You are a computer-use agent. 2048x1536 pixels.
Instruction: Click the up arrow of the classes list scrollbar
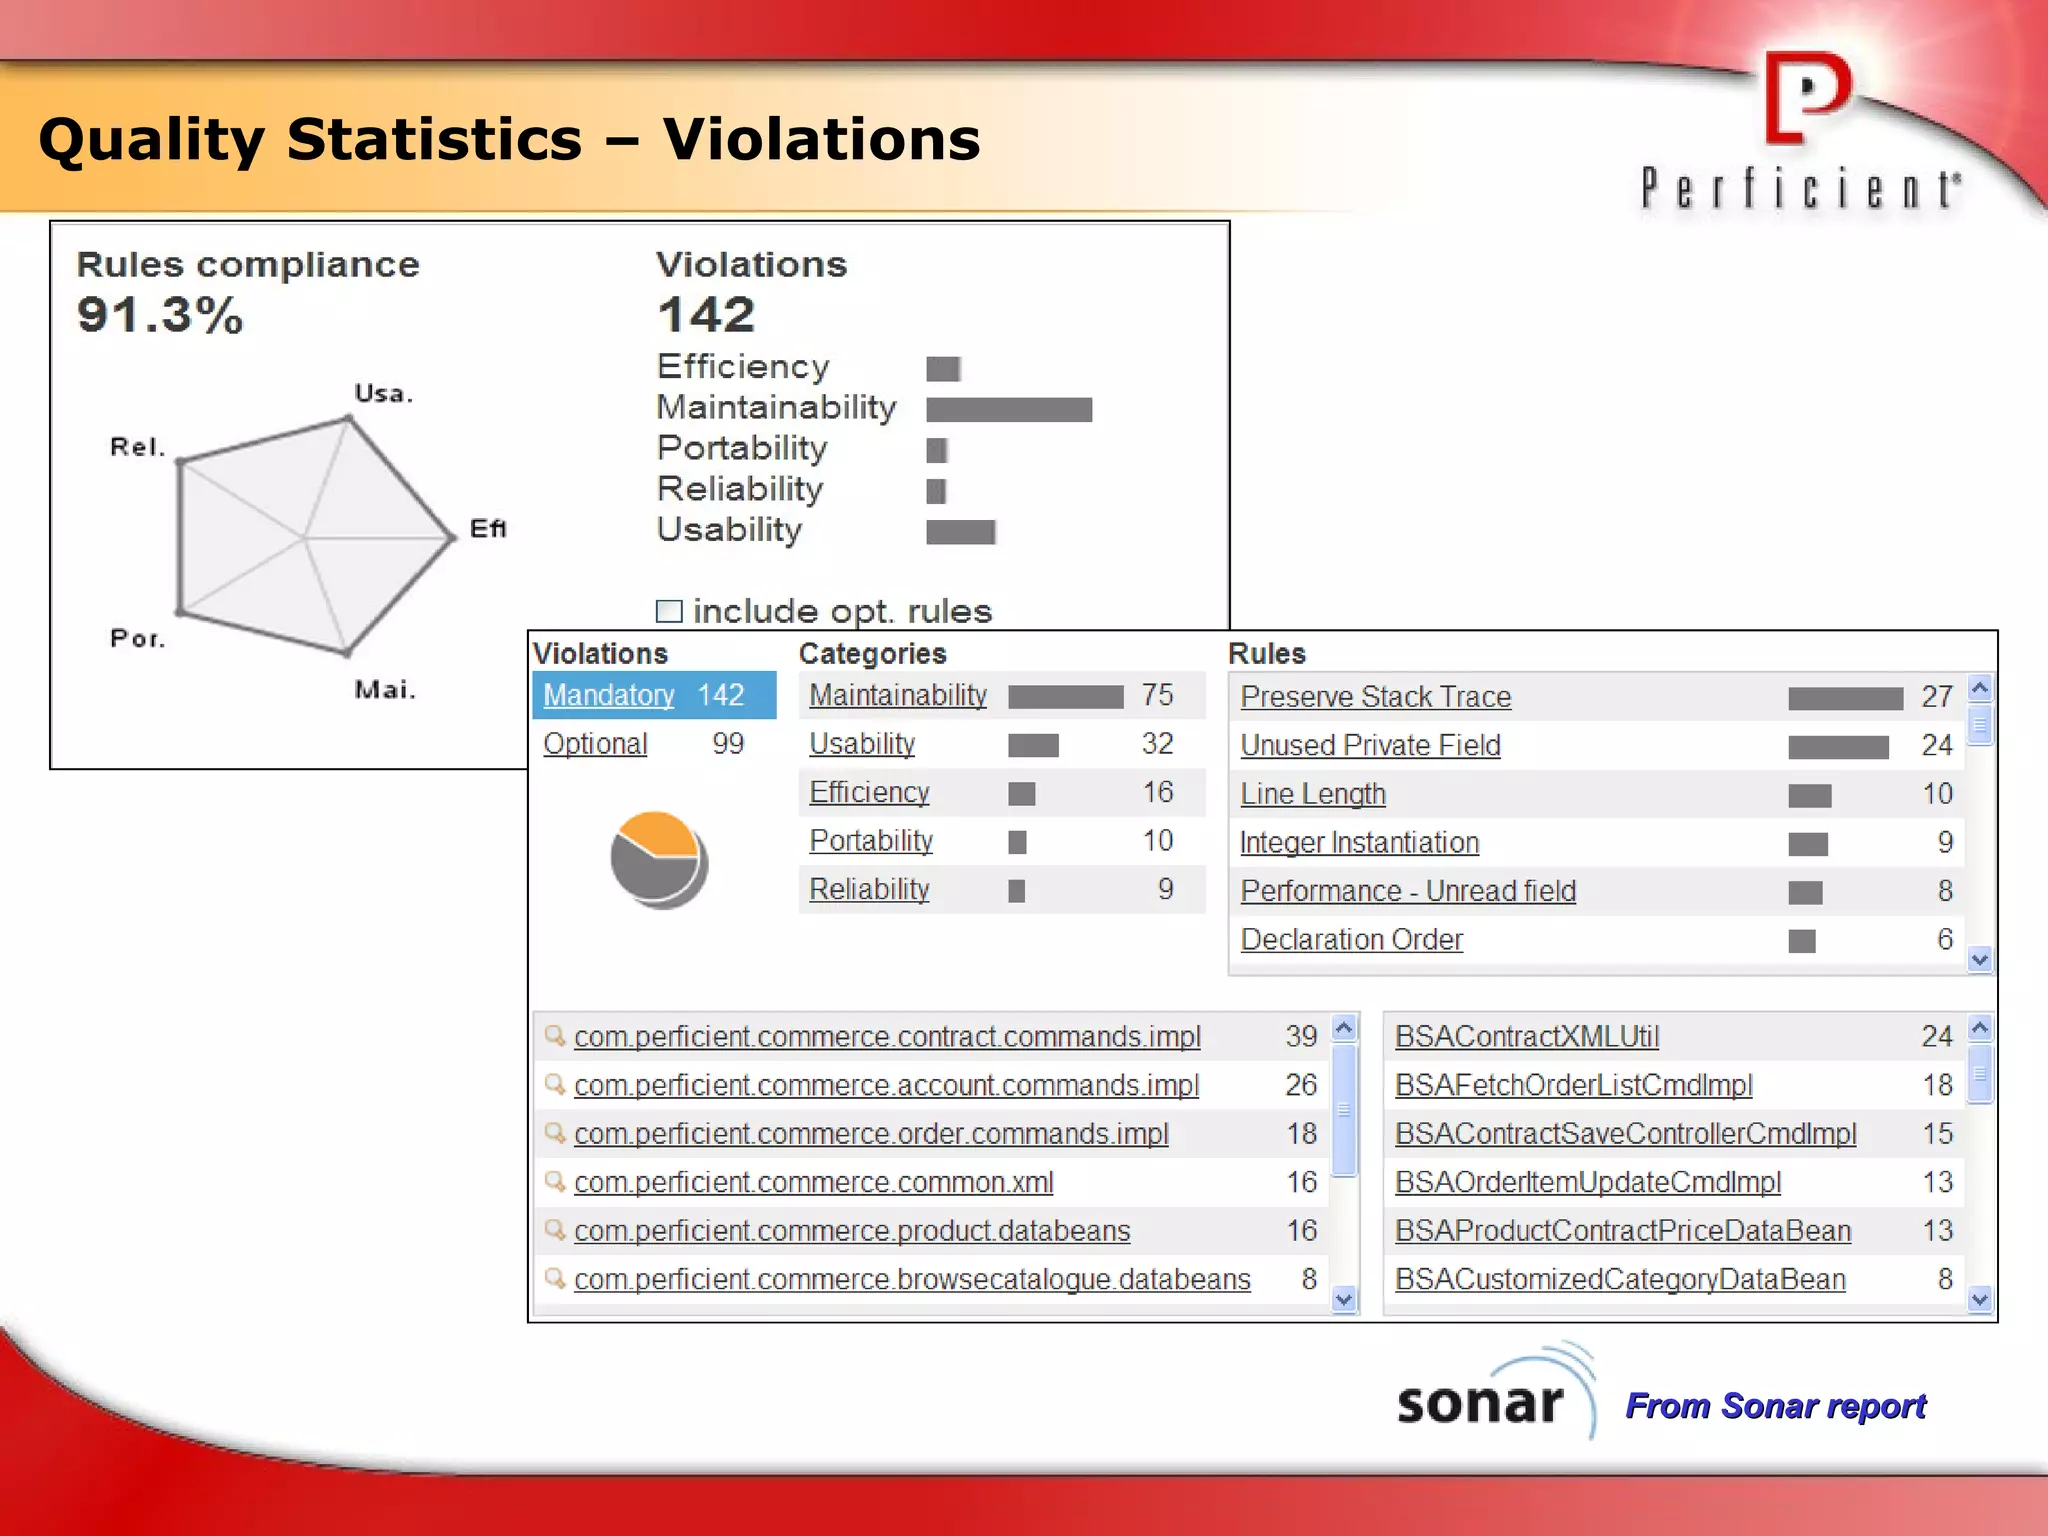1980,1027
